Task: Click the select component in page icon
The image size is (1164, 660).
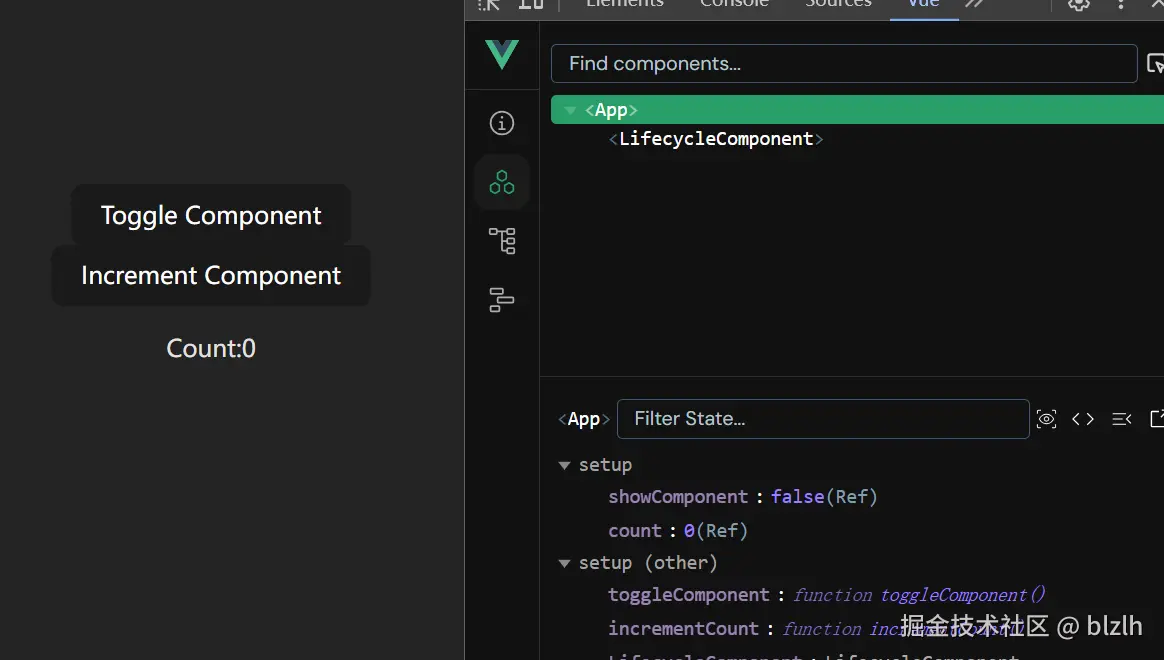Action: tap(1155, 64)
